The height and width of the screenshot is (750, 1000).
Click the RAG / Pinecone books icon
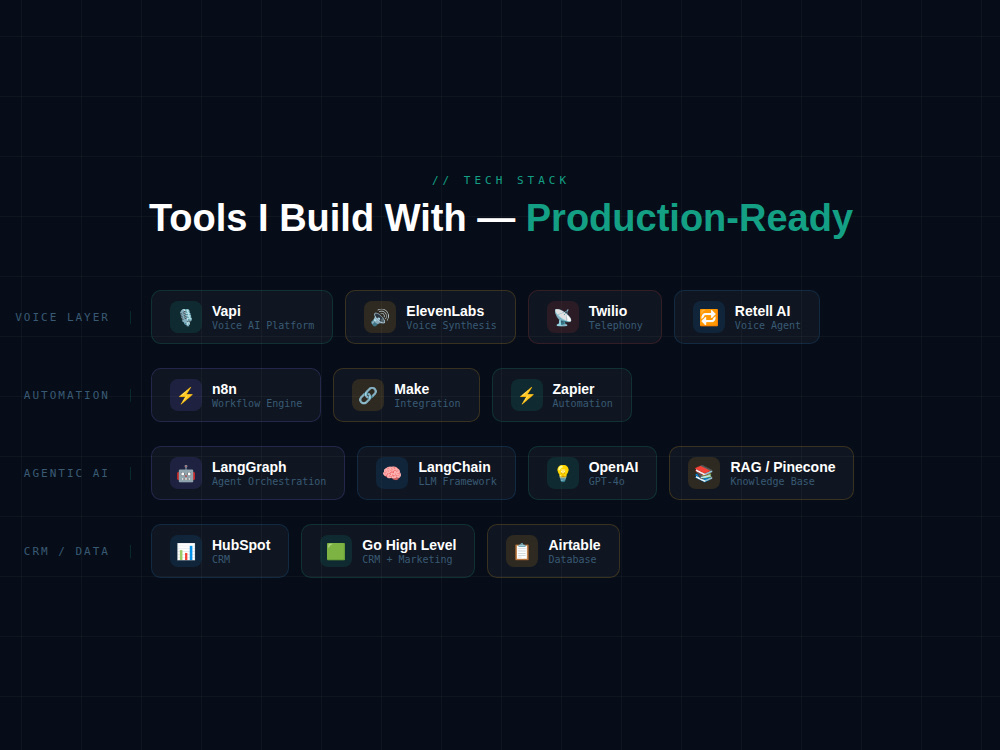click(704, 473)
